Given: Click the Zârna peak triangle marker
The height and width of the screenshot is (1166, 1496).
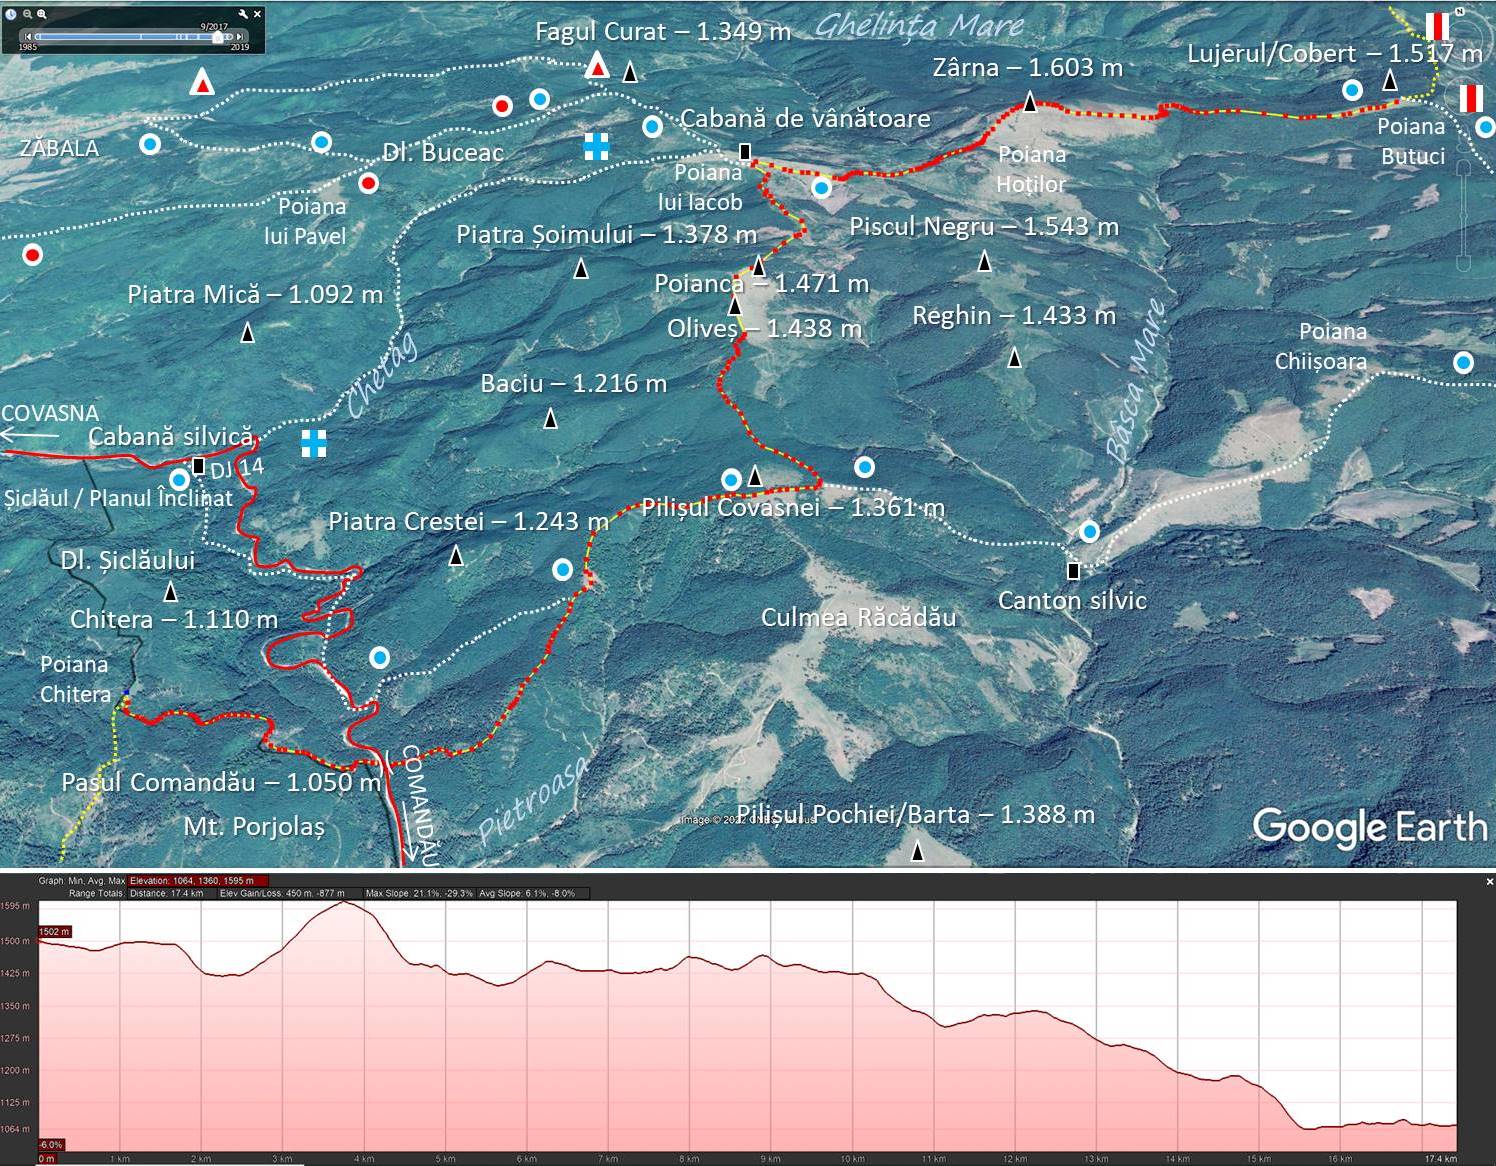Looking at the screenshot, I should point(1030,102).
